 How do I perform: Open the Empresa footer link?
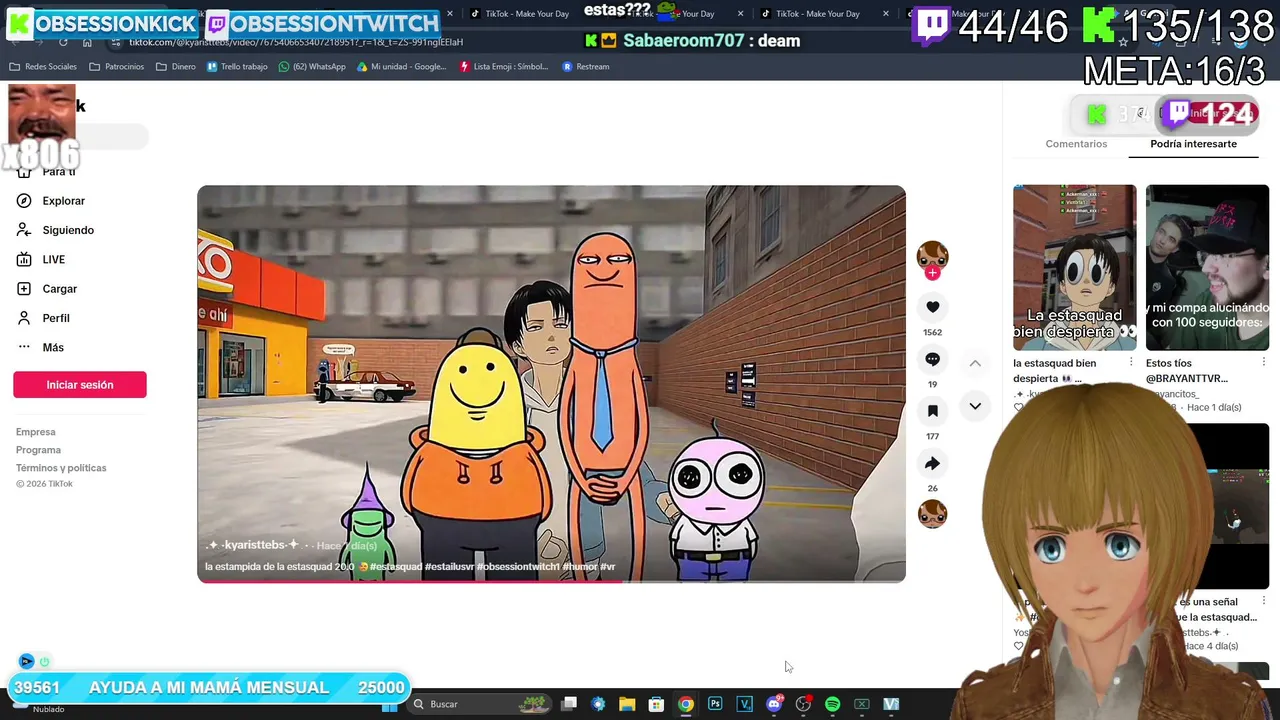[x=36, y=432]
